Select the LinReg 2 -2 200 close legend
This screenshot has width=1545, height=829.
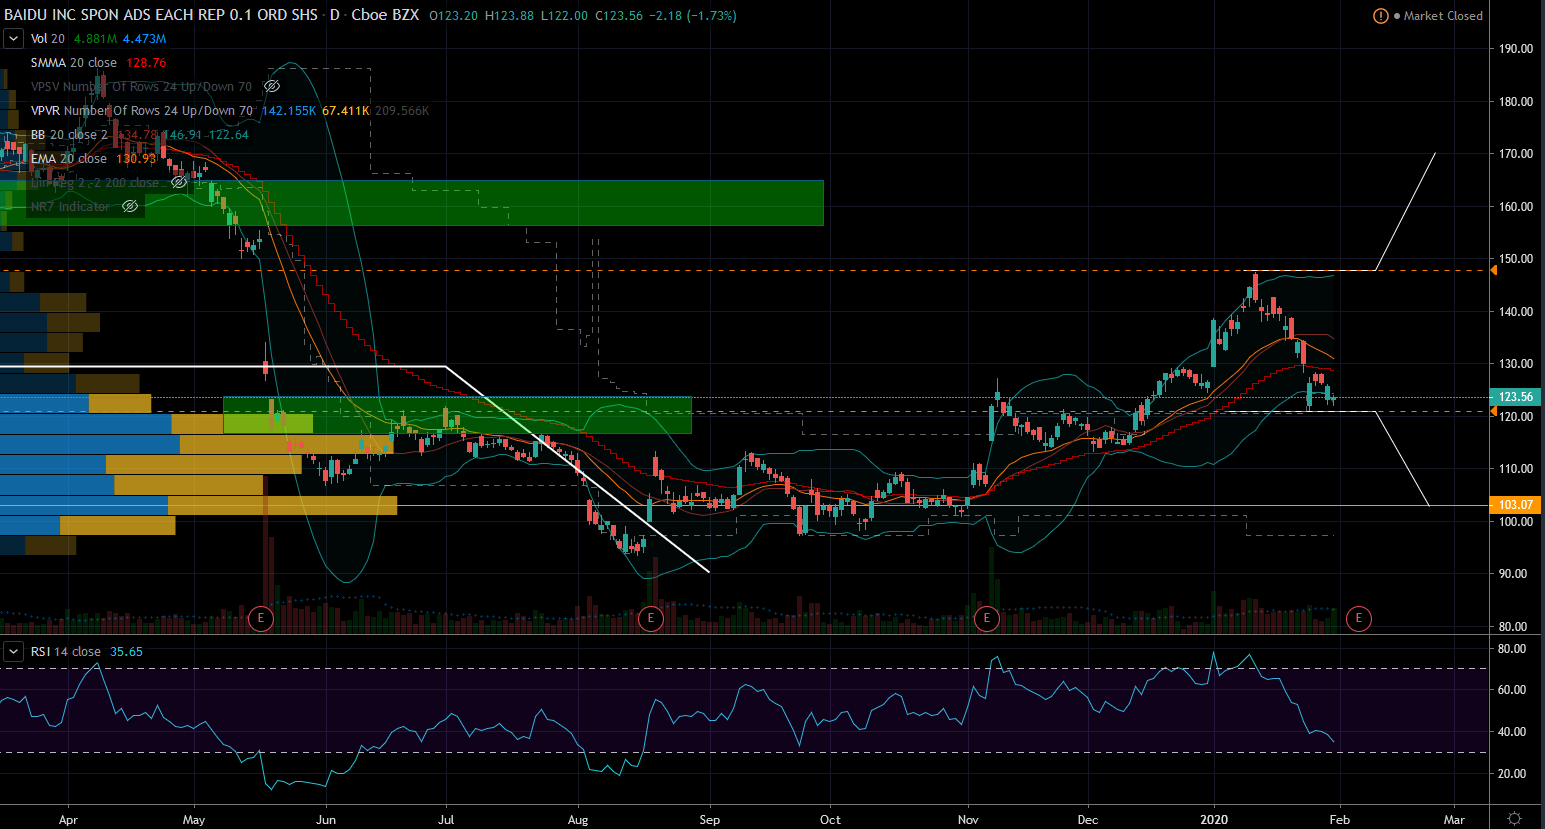click(x=95, y=183)
